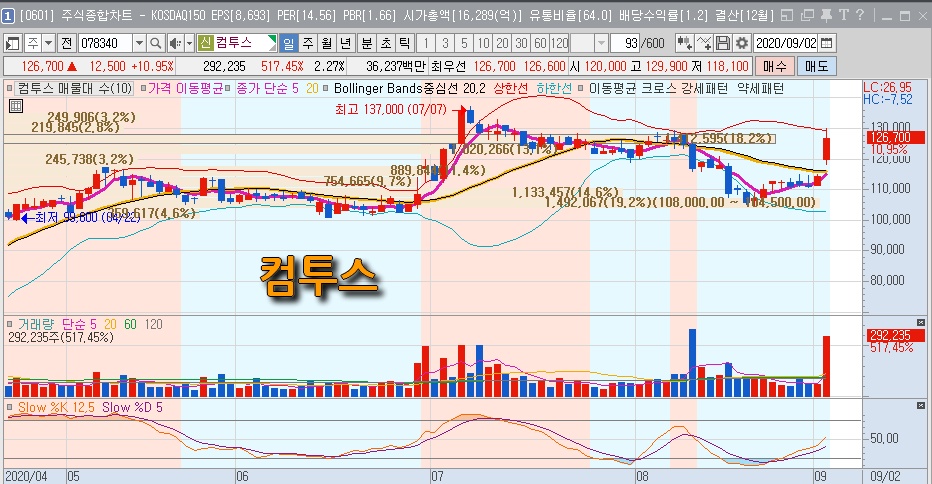Viewport: 932px width, 484px height.
Task: Click the Bollinger Bands indicator label
Action: 378,89
